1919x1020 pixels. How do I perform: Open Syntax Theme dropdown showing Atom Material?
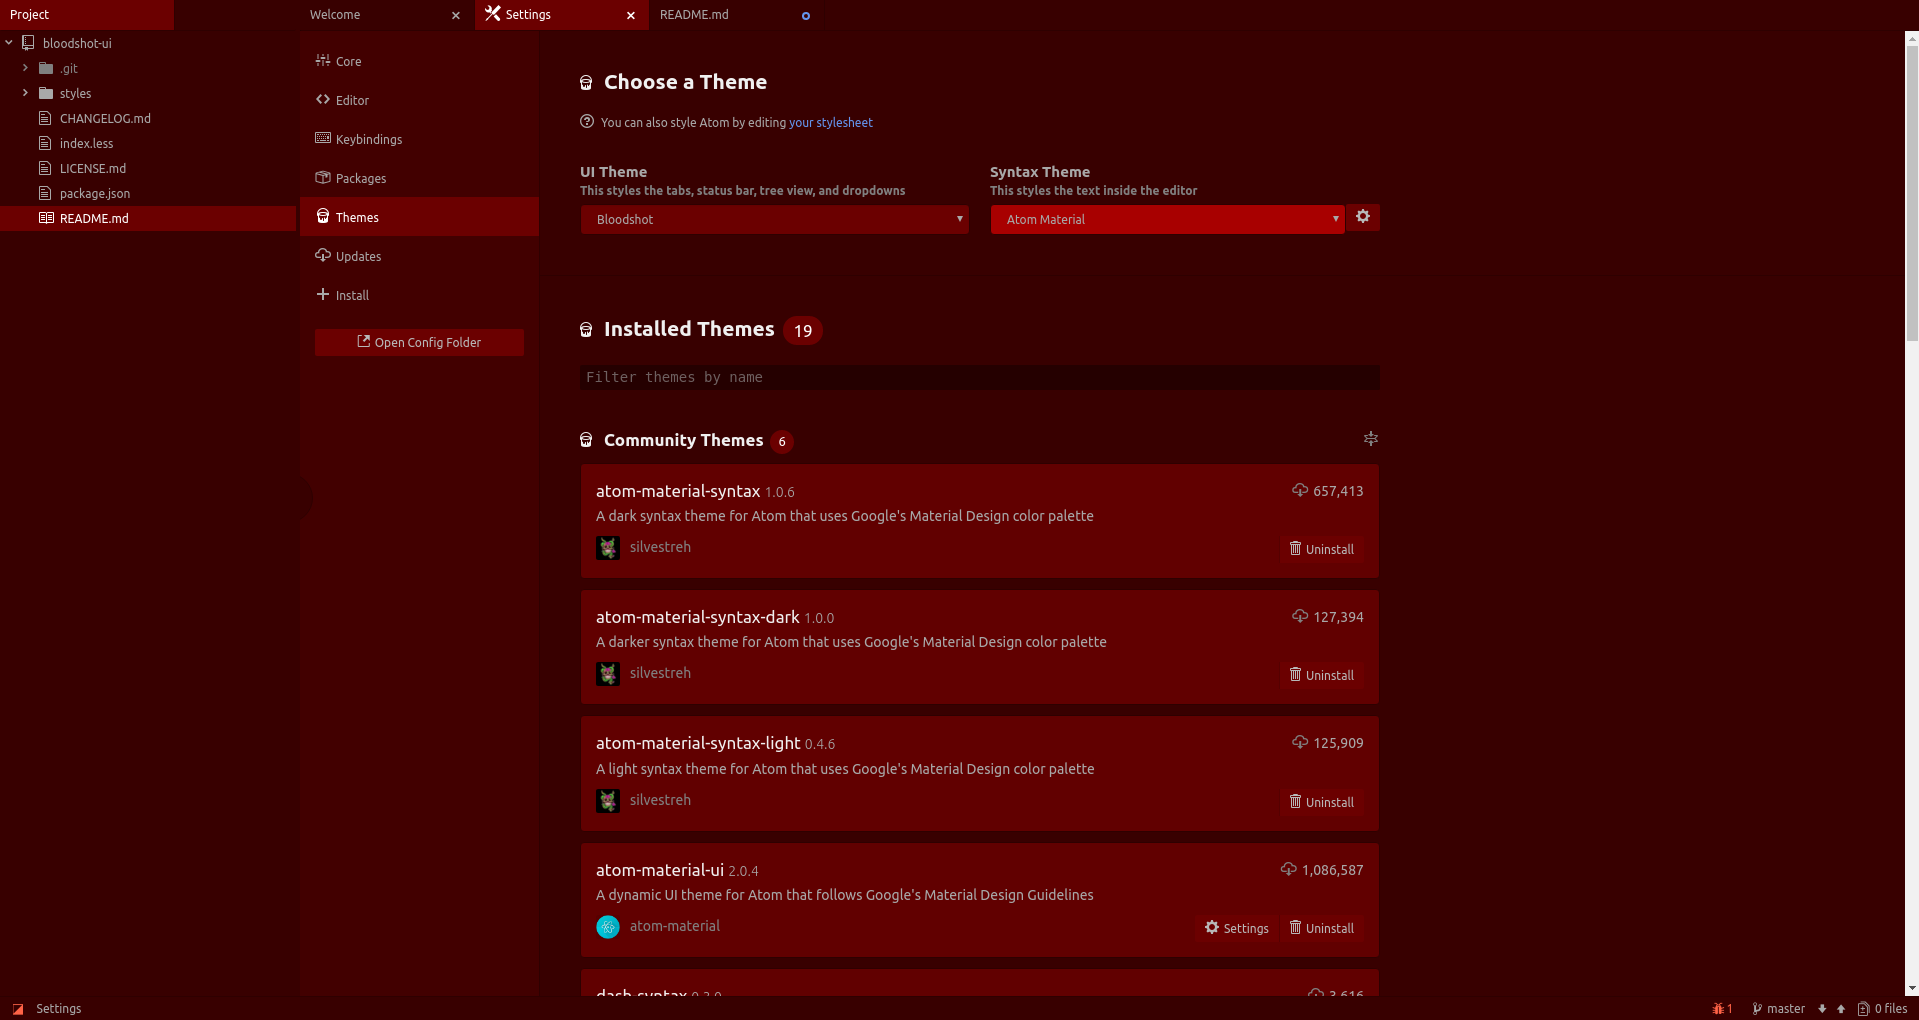click(x=1168, y=219)
